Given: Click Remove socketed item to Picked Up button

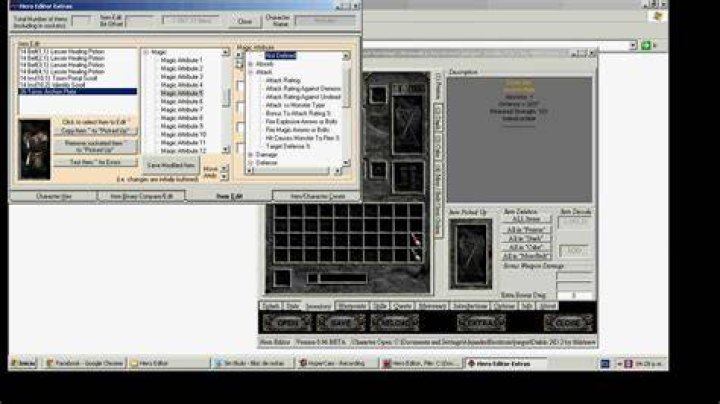Looking at the screenshot, I should pos(95,146).
